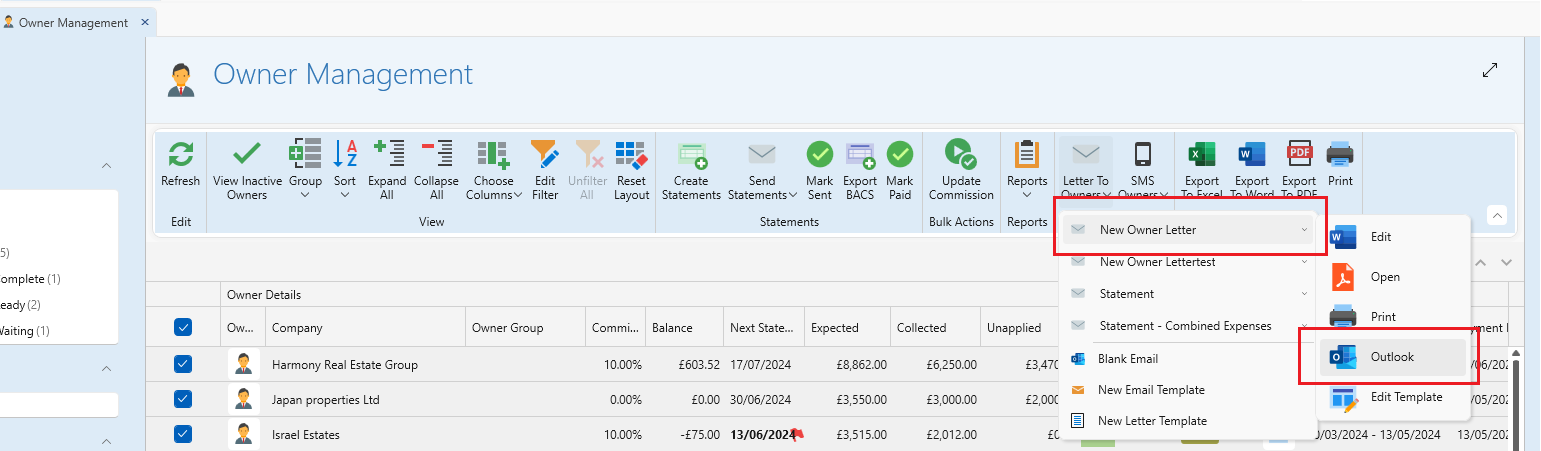Toggle checkbox for Harmony Real Estate Group

[x=183, y=364]
